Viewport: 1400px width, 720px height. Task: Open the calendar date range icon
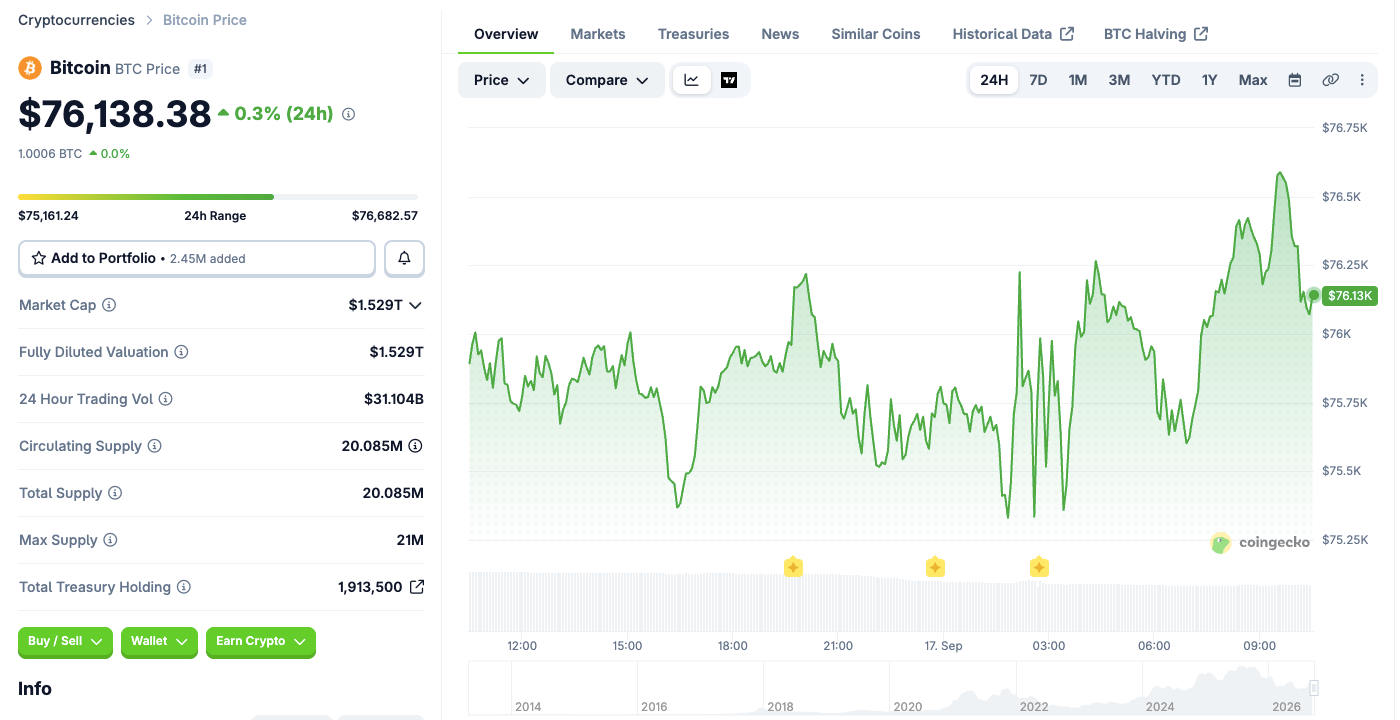point(1295,80)
